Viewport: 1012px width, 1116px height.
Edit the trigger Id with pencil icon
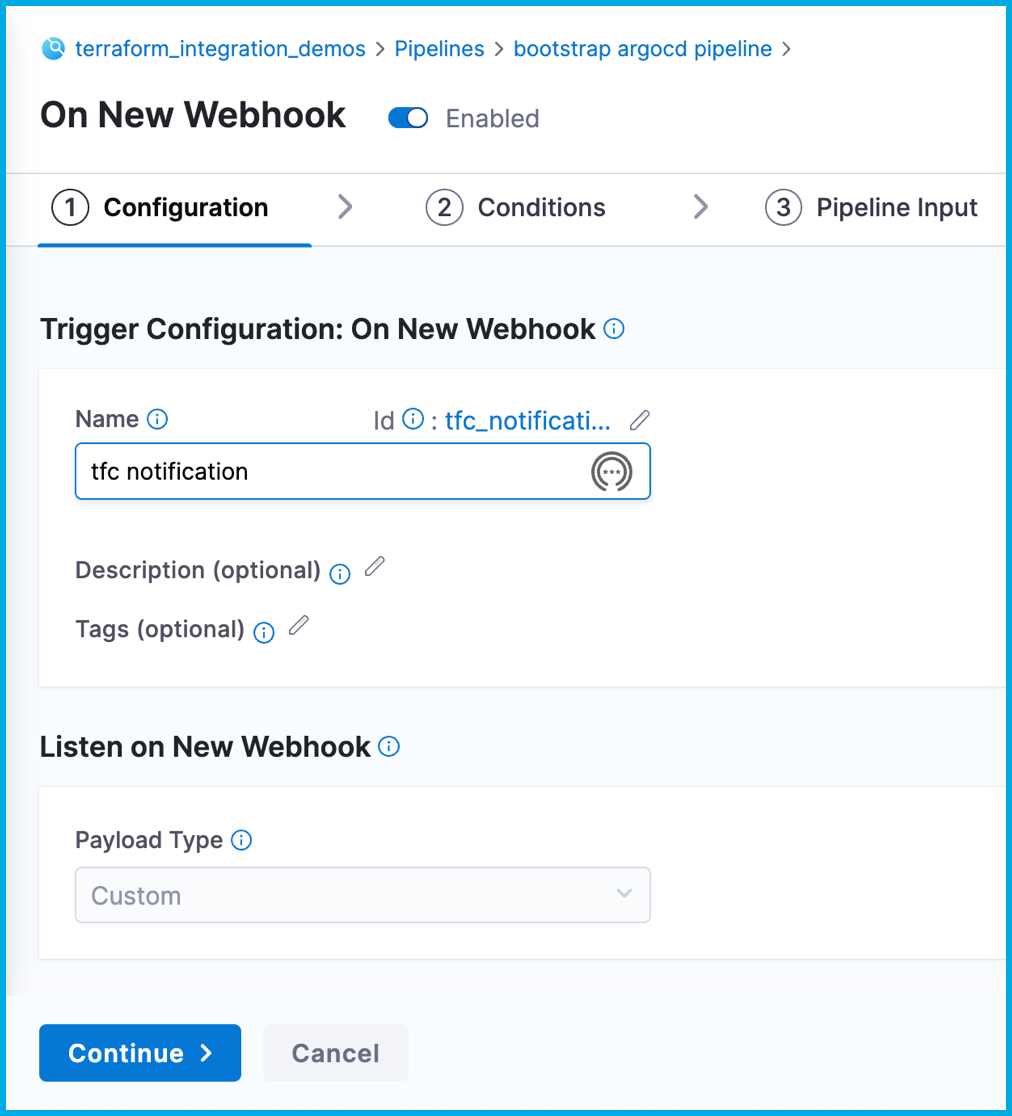640,420
